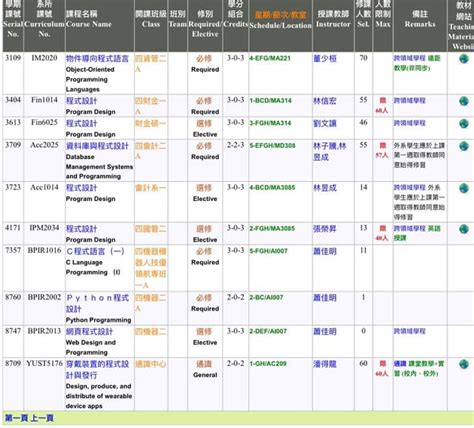Click 跨領域學程 remark in row 8747
The height and width of the screenshot is (428, 474).
(410, 331)
